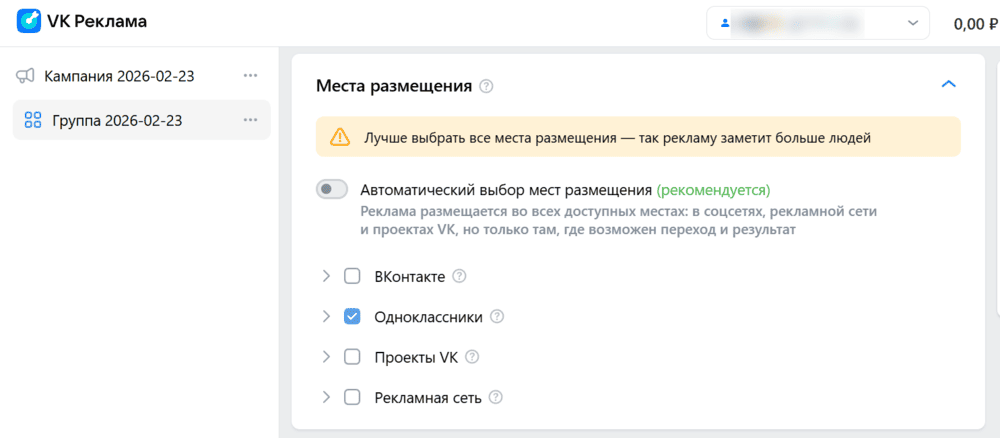The image size is (1000, 438).
Task: Uncheck the Одноклассники checkbox
Action: click(352, 317)
